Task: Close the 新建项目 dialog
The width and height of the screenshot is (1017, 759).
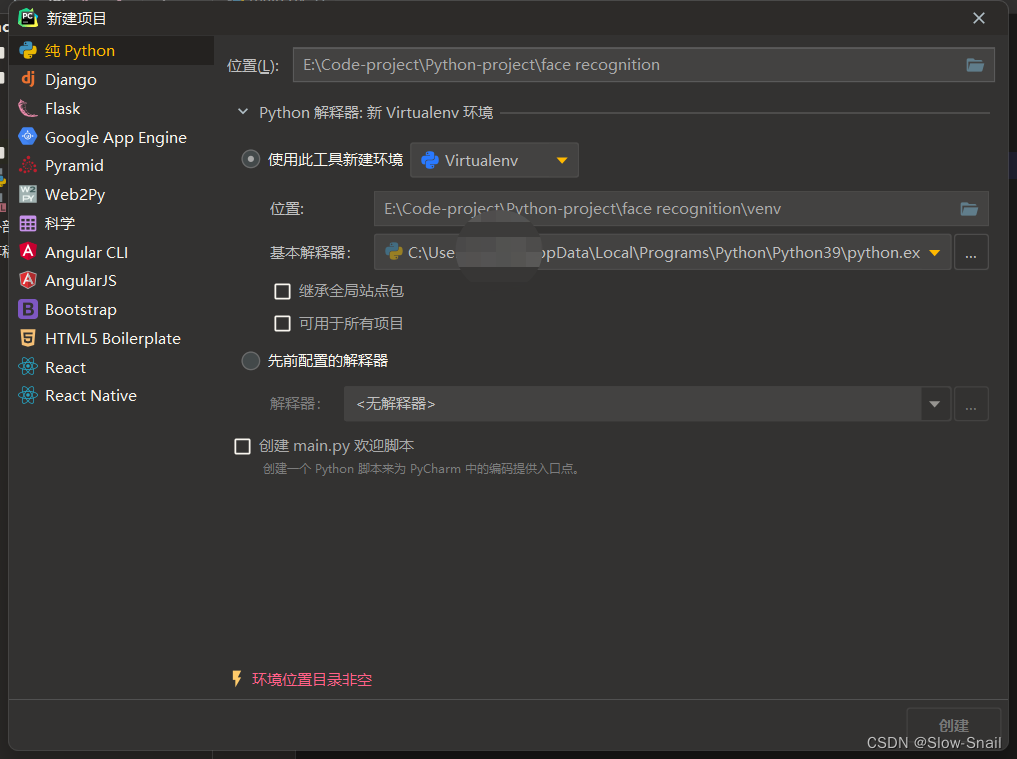Action: [x=979, y=18]
